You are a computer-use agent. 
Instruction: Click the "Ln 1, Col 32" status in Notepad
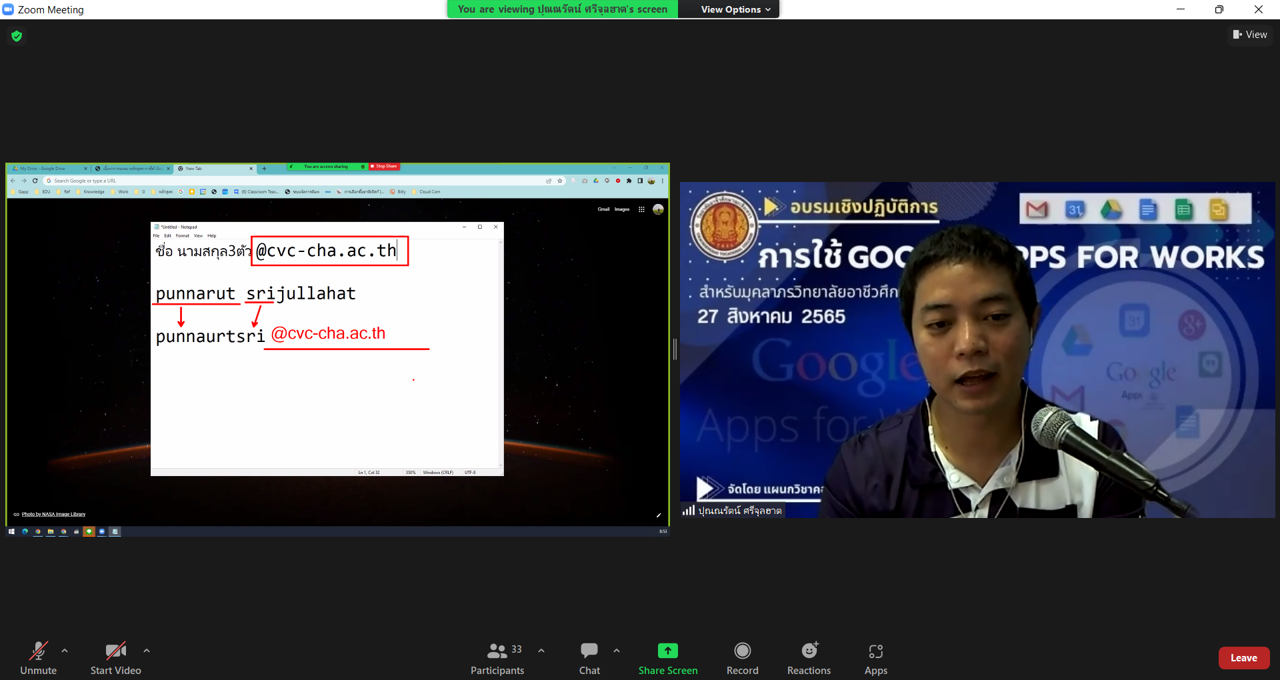(369, 472)
